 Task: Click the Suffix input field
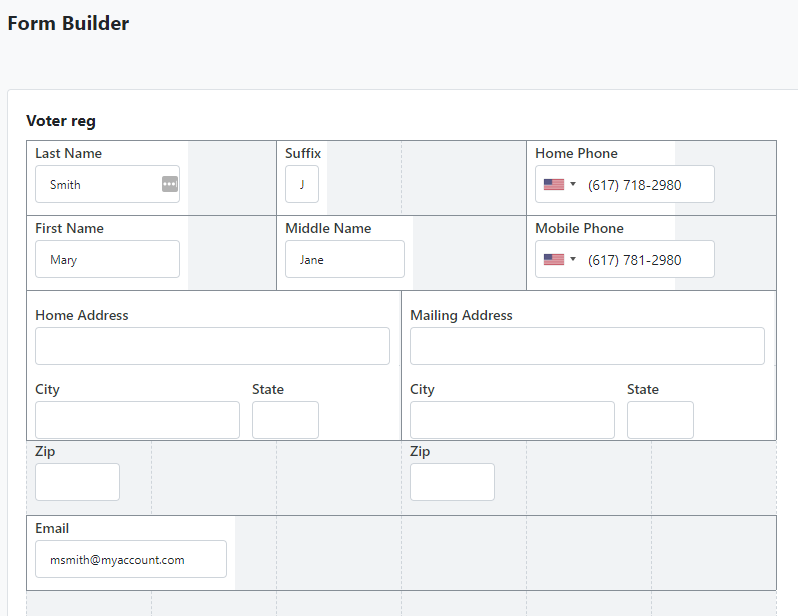pos(302,184)
